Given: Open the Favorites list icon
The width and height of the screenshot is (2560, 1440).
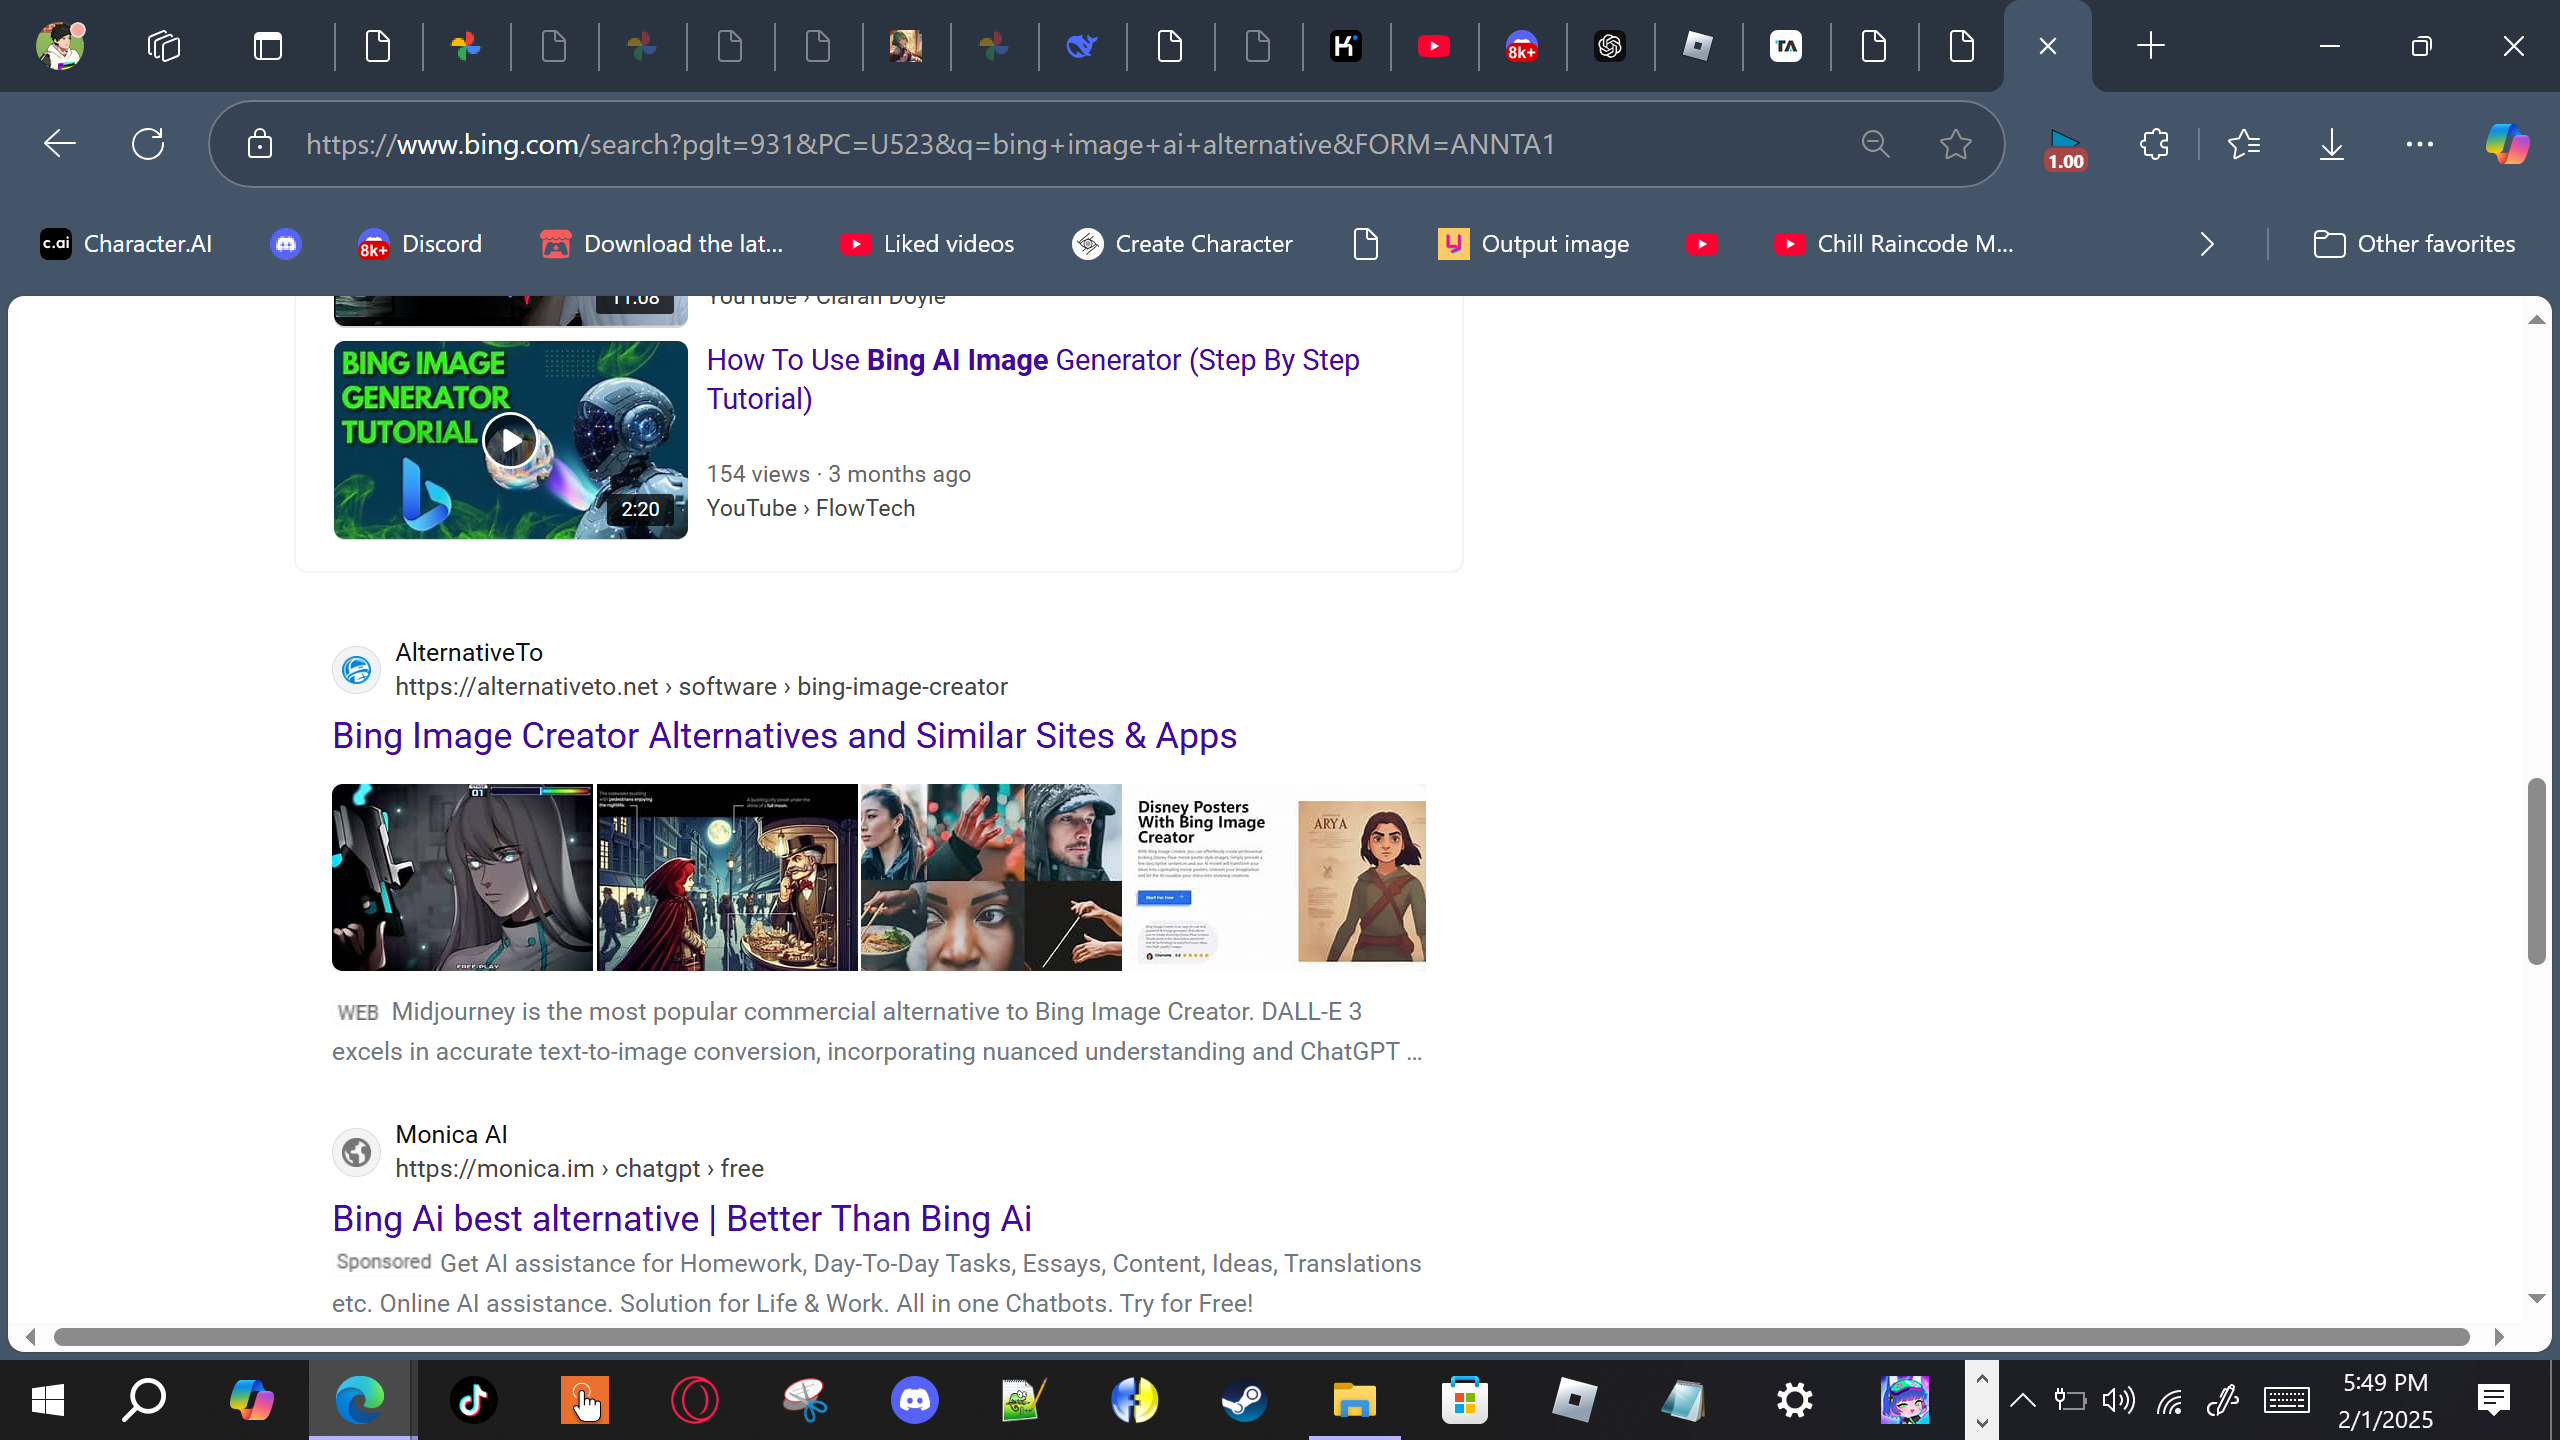Looking at the screenshot, I should click(x=2243, y=144).
